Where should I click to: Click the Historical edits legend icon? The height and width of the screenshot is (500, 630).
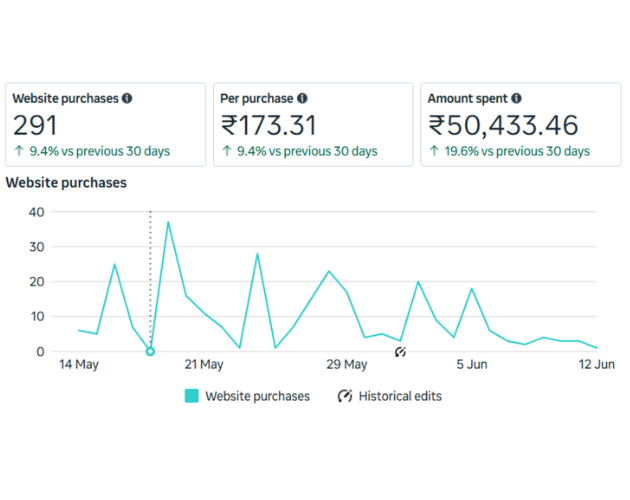(x=345, y=396)
